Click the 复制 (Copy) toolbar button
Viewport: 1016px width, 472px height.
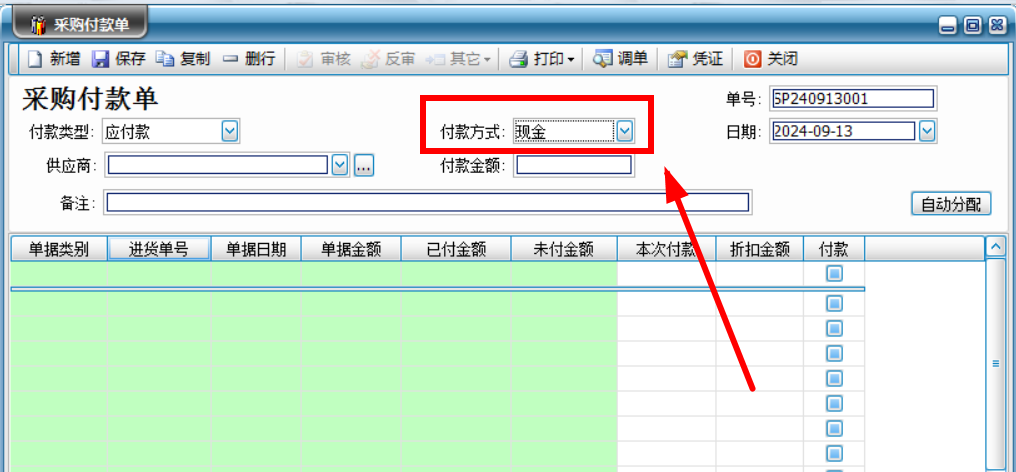183,59
